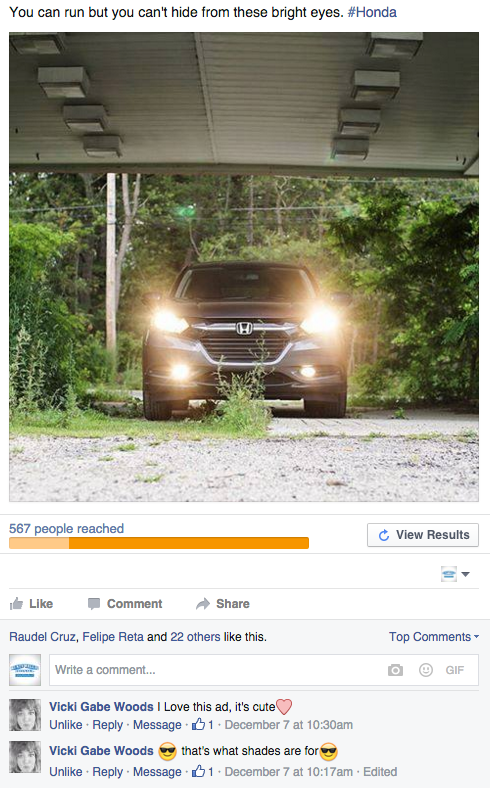The width and height of the screenshot is (490, 788).
Task: Click like count thumb on 10:17am comment
Action: [199, 771]
